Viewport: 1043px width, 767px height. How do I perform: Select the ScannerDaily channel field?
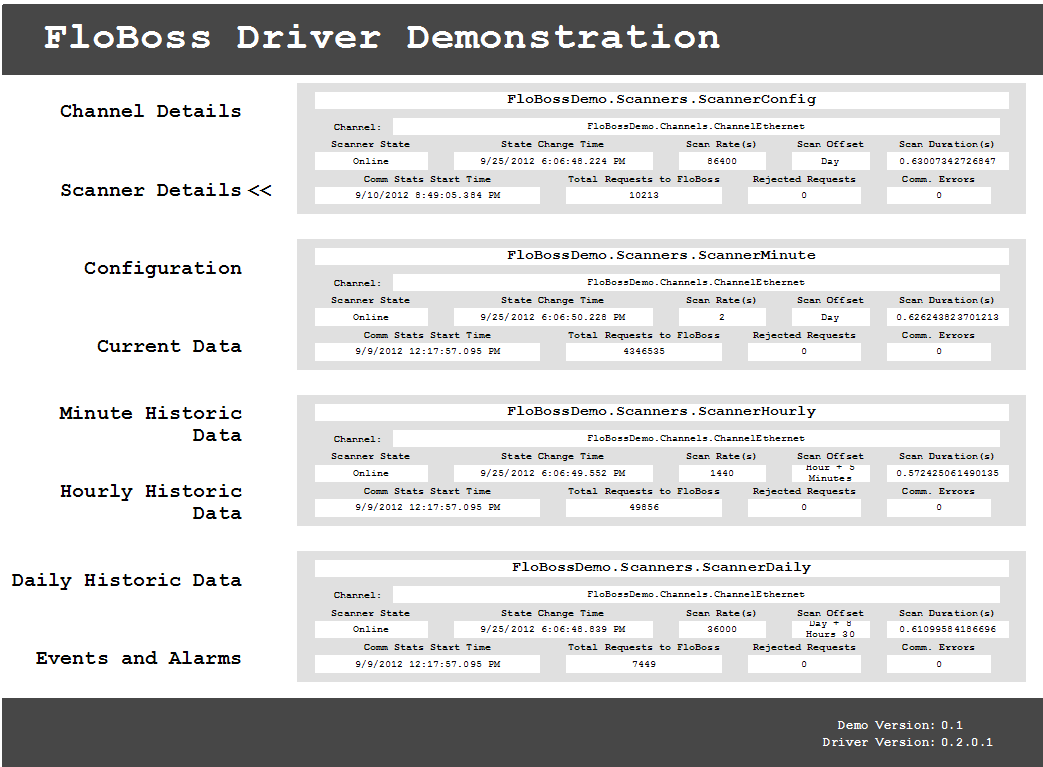(696, 595)
